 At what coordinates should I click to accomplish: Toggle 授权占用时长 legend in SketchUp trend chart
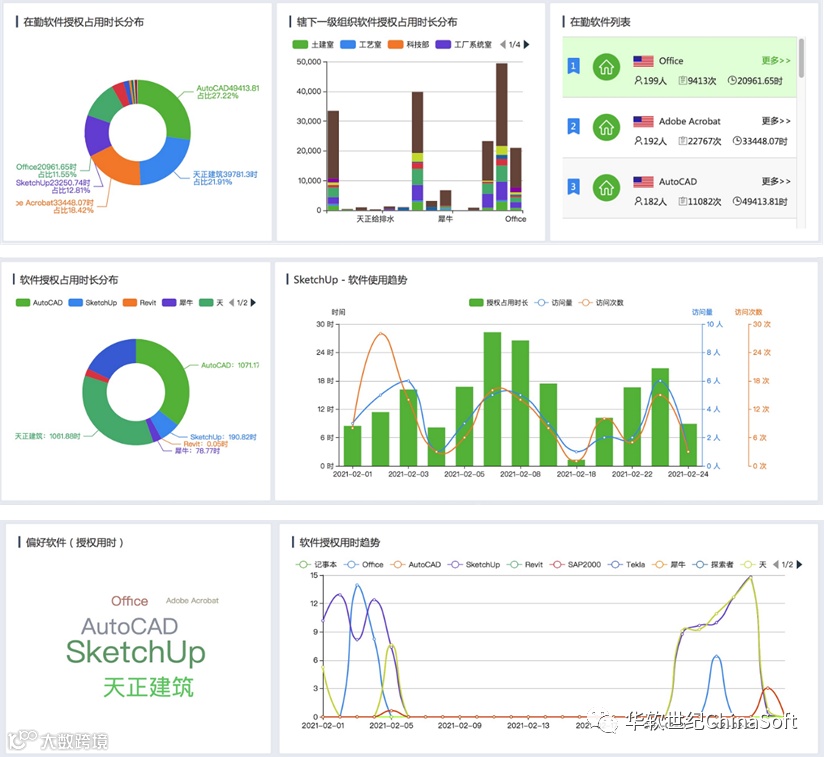coord(498,303)
